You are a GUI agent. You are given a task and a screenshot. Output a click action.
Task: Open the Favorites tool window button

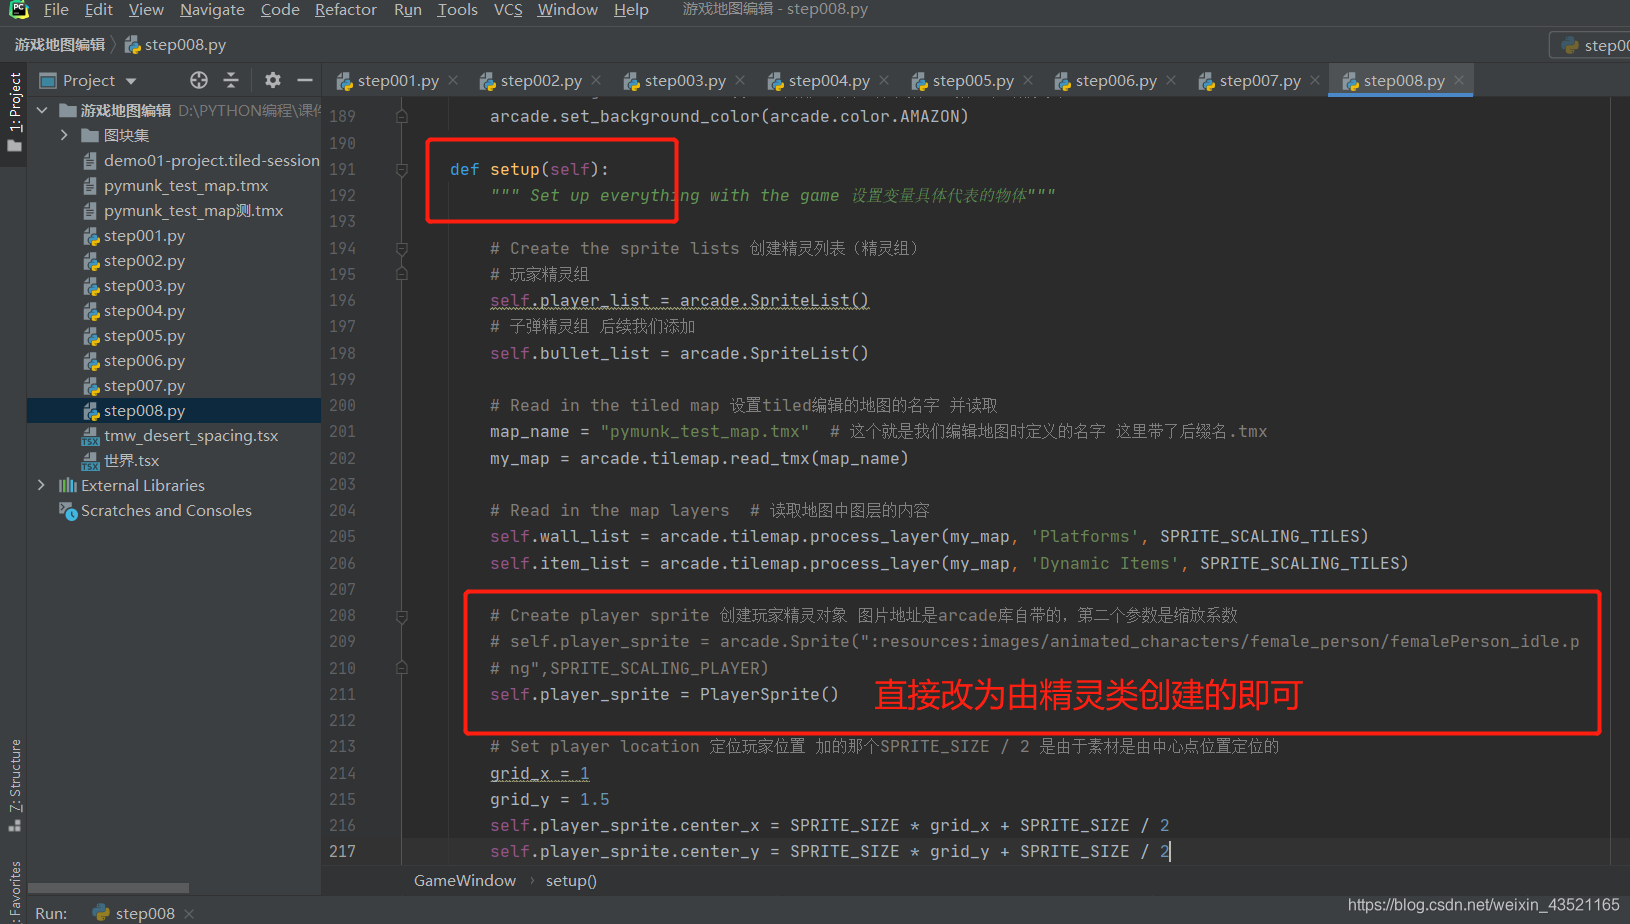point(14,890)
